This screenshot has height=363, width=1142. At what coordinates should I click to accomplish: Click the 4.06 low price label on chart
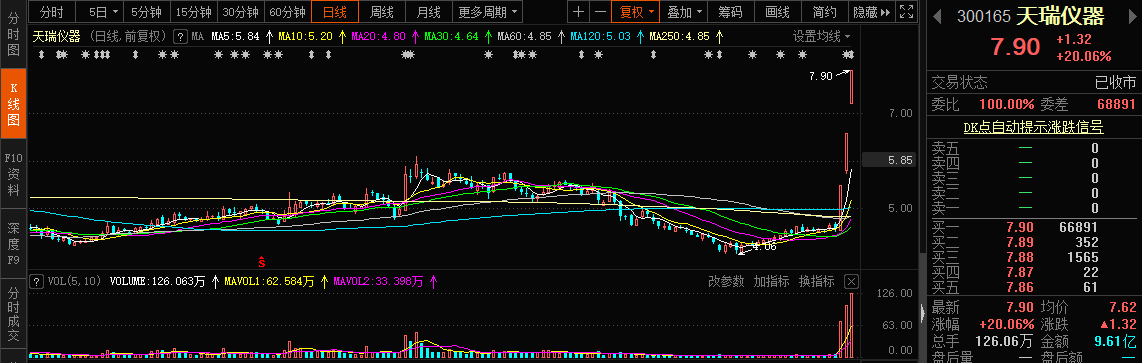(x=765, y=247)
